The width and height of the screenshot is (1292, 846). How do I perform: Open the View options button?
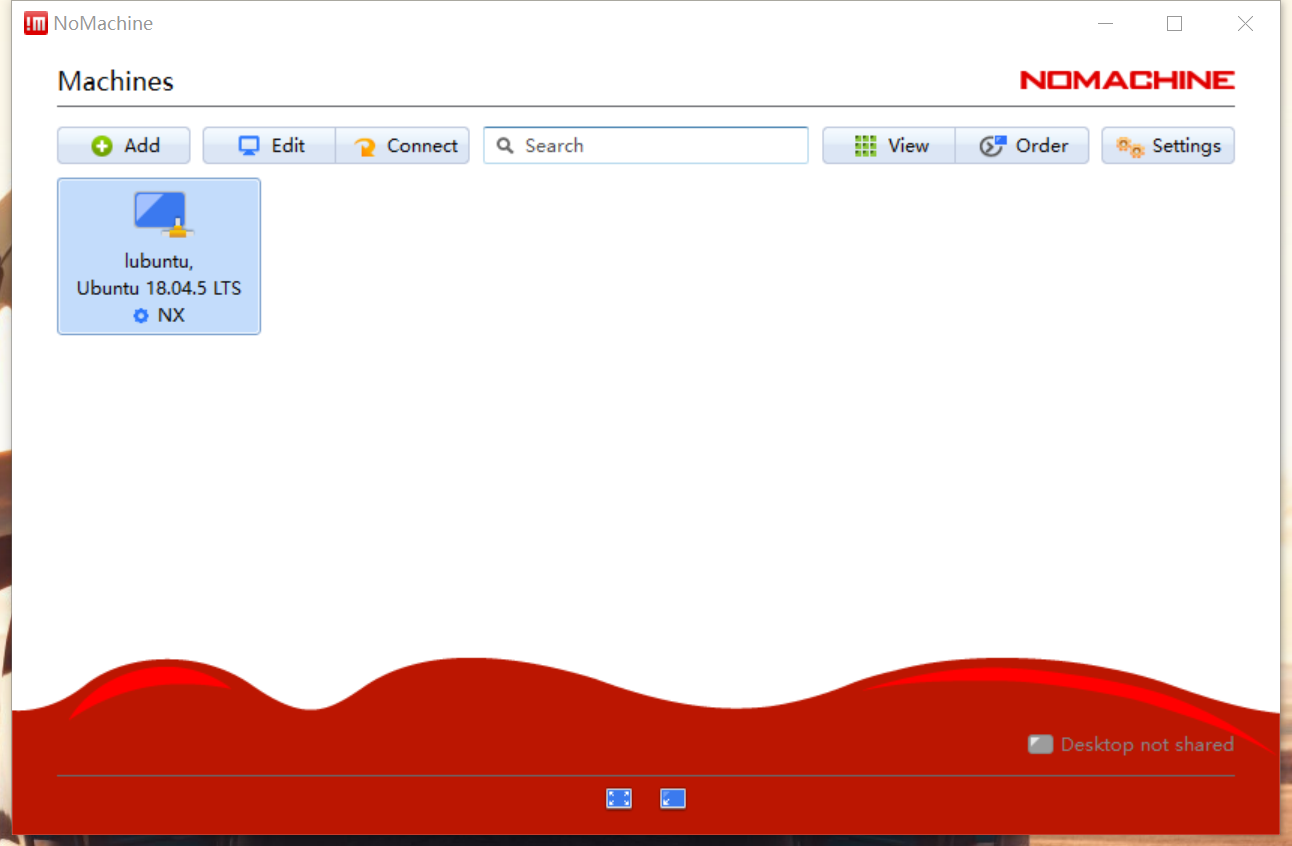(889, 145)
